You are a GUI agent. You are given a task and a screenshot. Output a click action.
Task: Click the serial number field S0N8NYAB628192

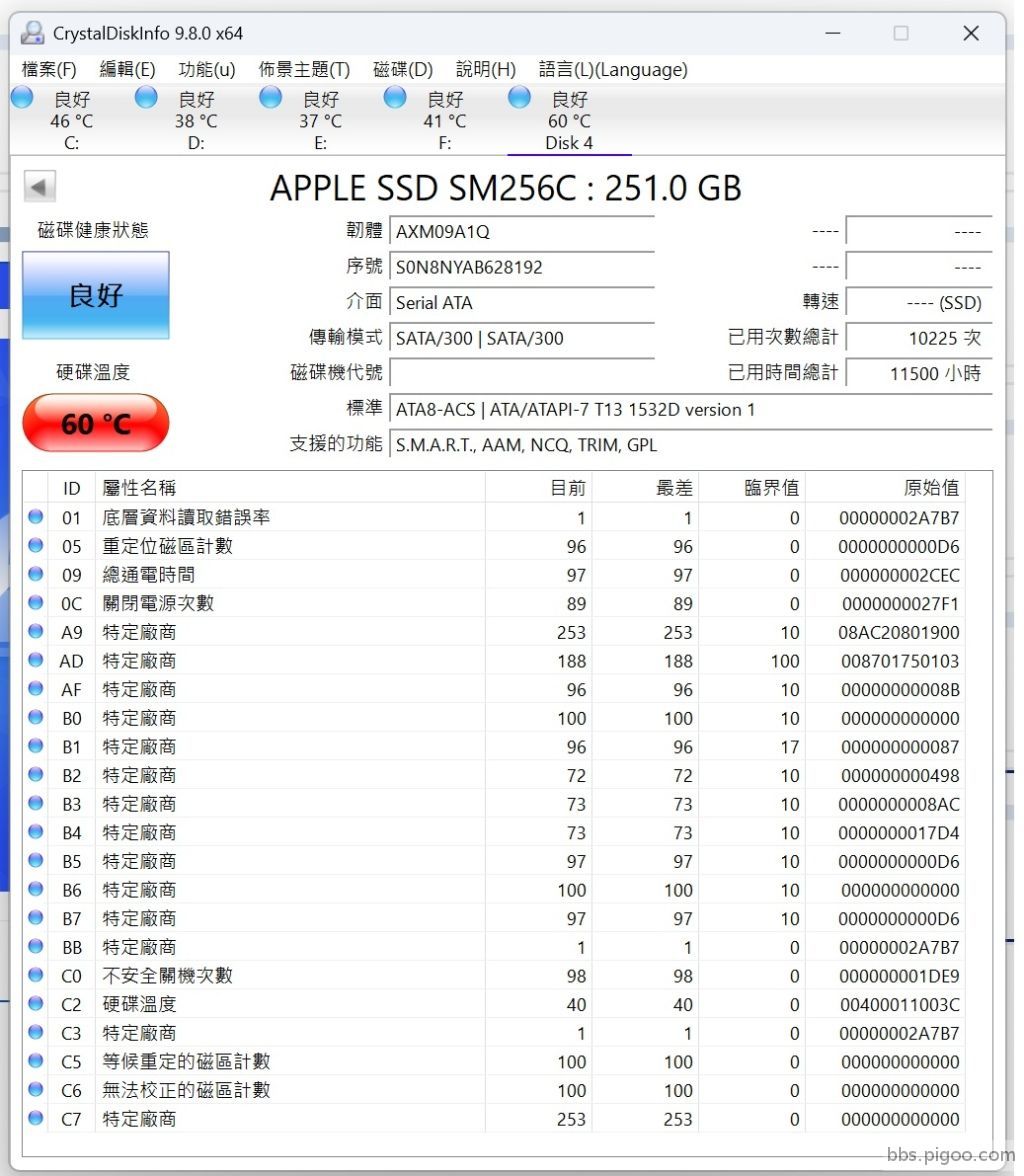(522, 267)
